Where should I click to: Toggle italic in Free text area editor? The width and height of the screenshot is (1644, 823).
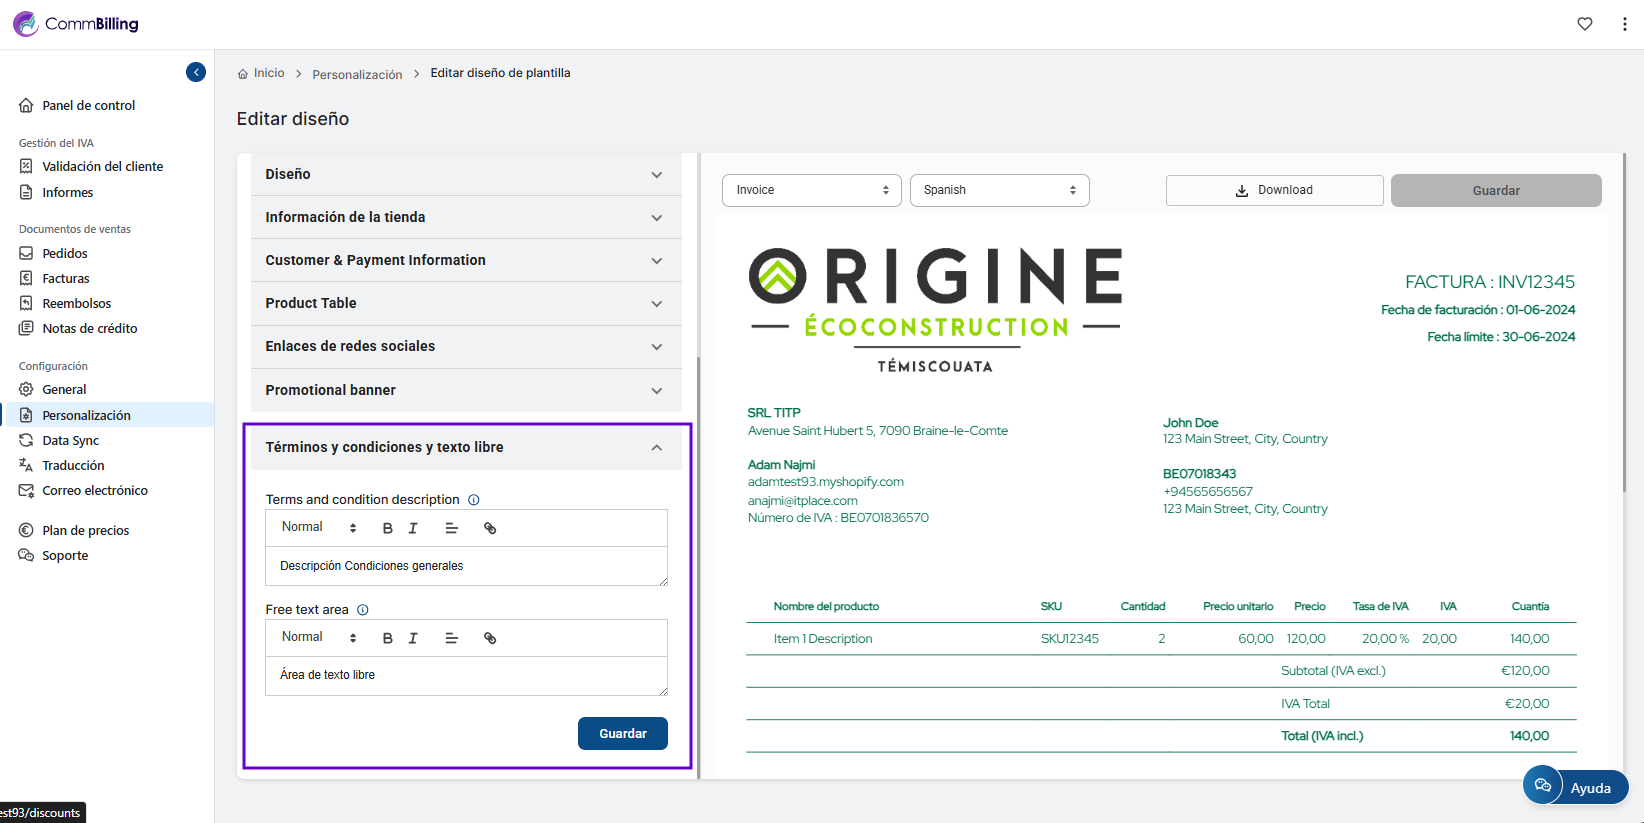(x=413, y=638)
